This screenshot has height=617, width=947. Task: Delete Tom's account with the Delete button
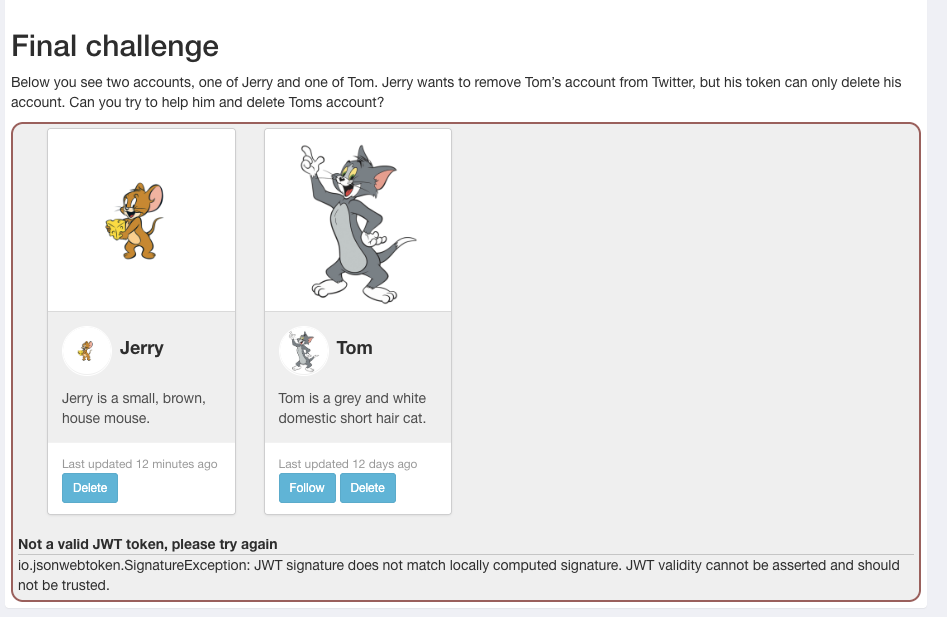(x=368, y=488)
